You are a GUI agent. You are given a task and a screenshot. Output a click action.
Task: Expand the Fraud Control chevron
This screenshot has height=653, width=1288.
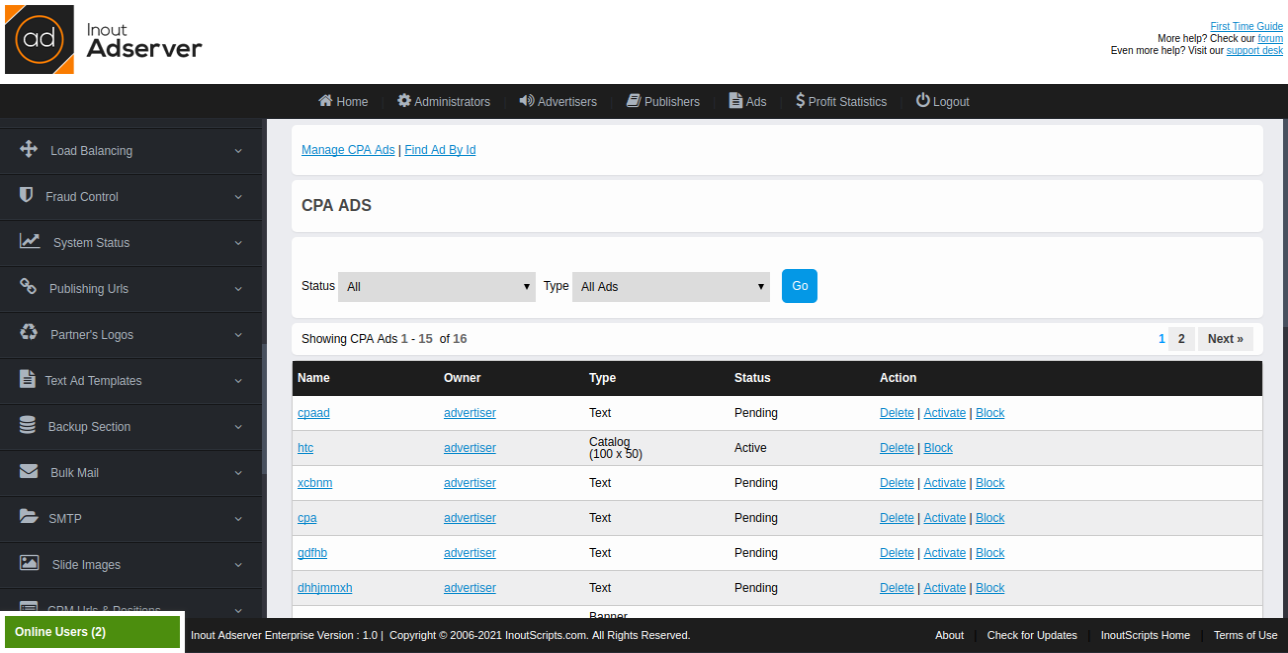tap(238, 197)
